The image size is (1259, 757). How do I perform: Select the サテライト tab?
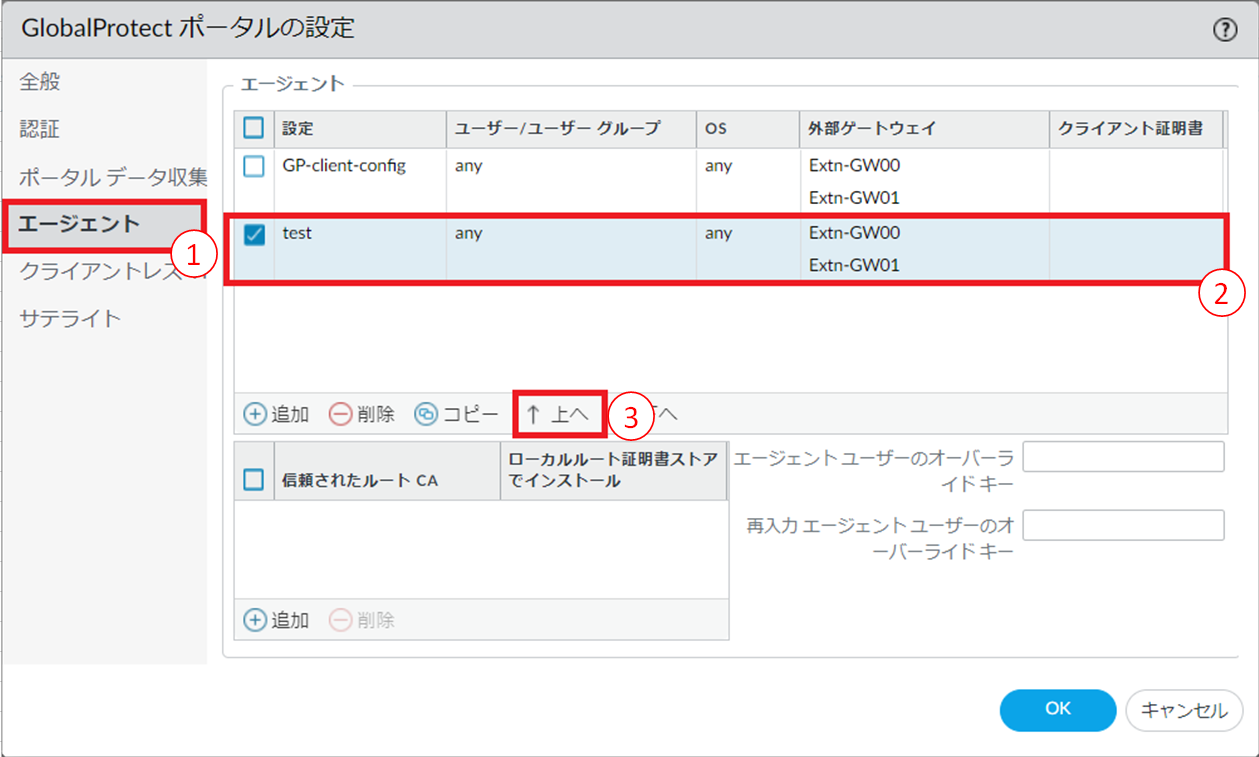pos(70,319)
